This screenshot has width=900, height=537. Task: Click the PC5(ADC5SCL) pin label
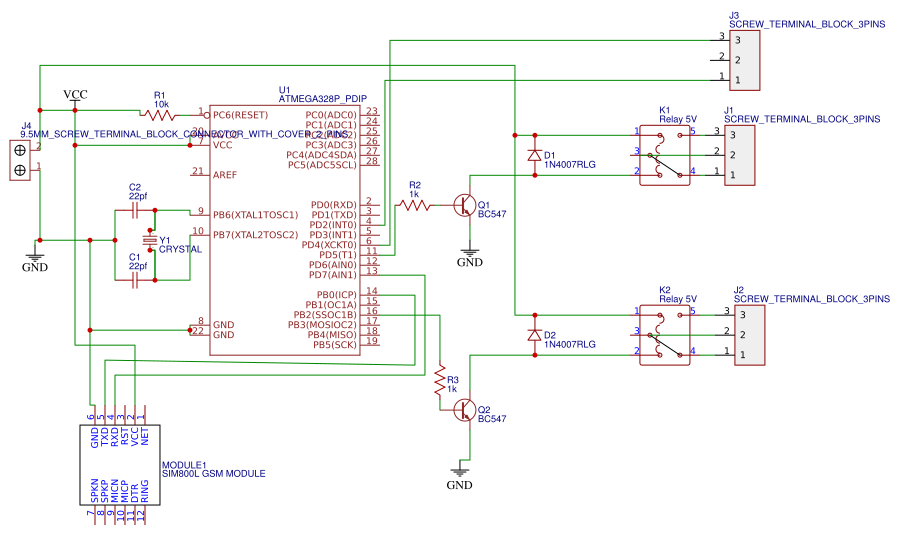[x=323, y=165]
